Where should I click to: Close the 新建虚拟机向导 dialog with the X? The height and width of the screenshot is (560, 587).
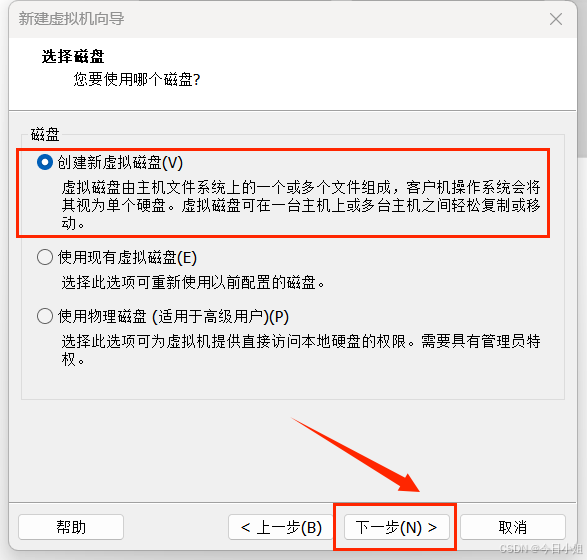click(556, 19)
